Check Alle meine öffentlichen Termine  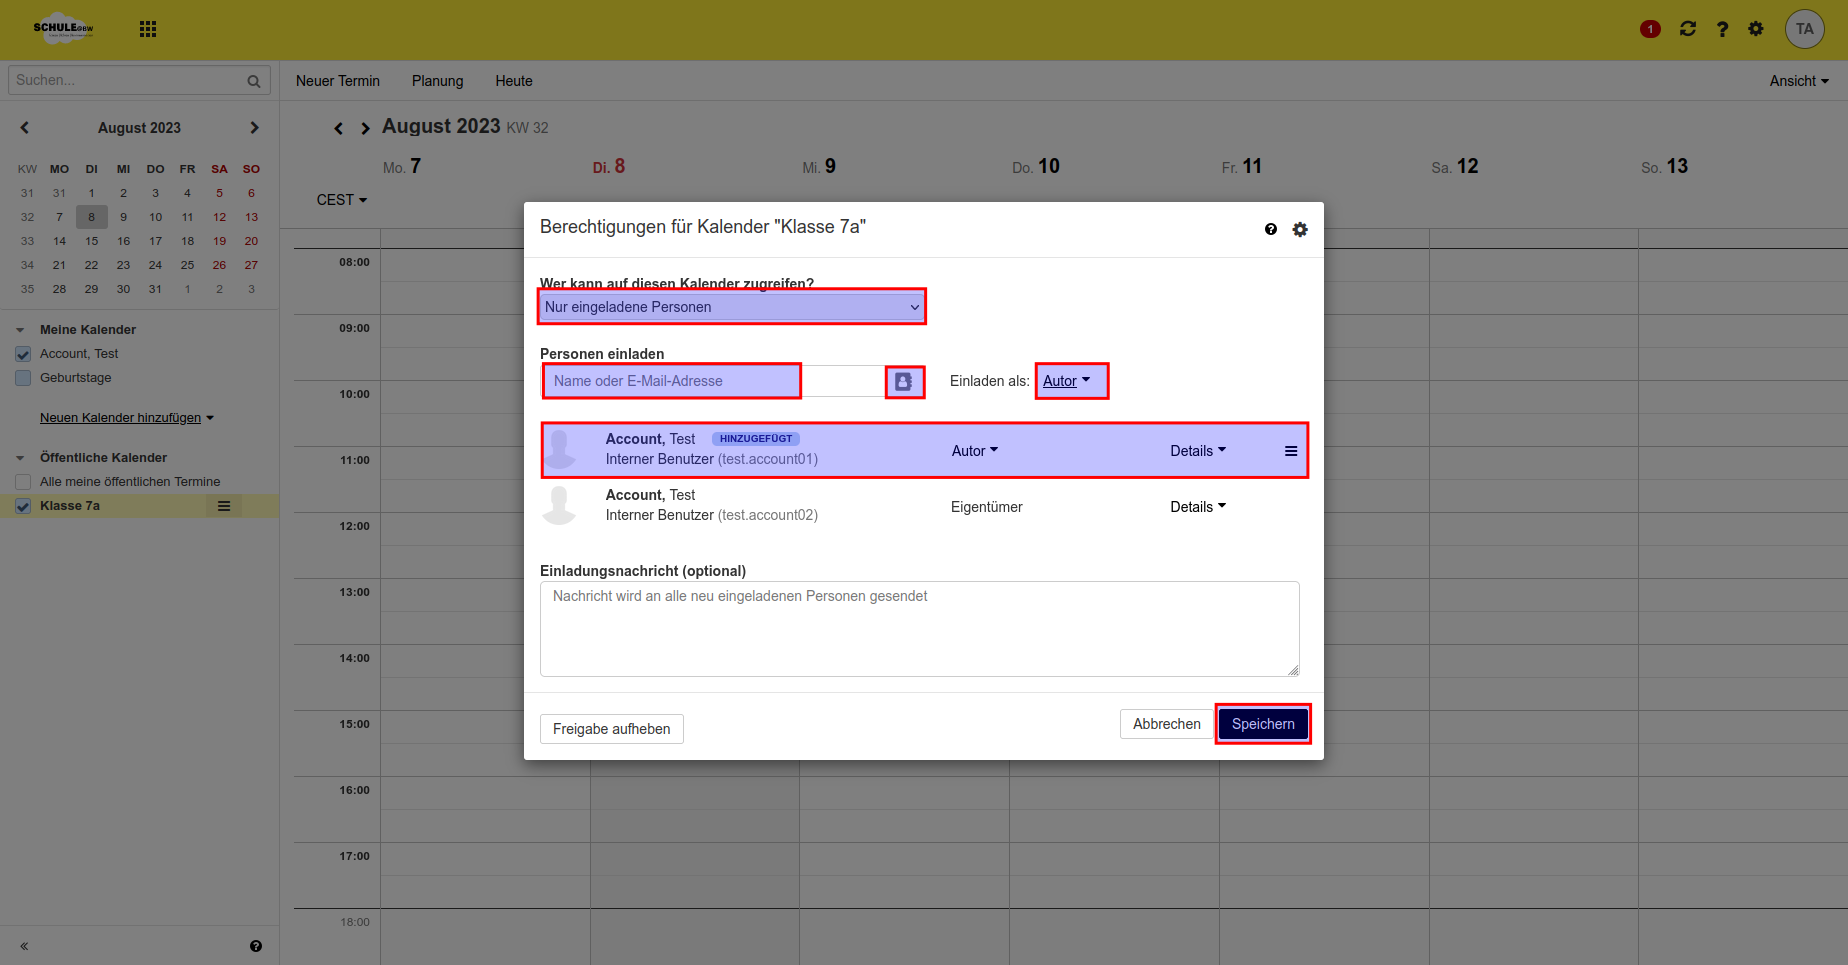tap(22, 481)
